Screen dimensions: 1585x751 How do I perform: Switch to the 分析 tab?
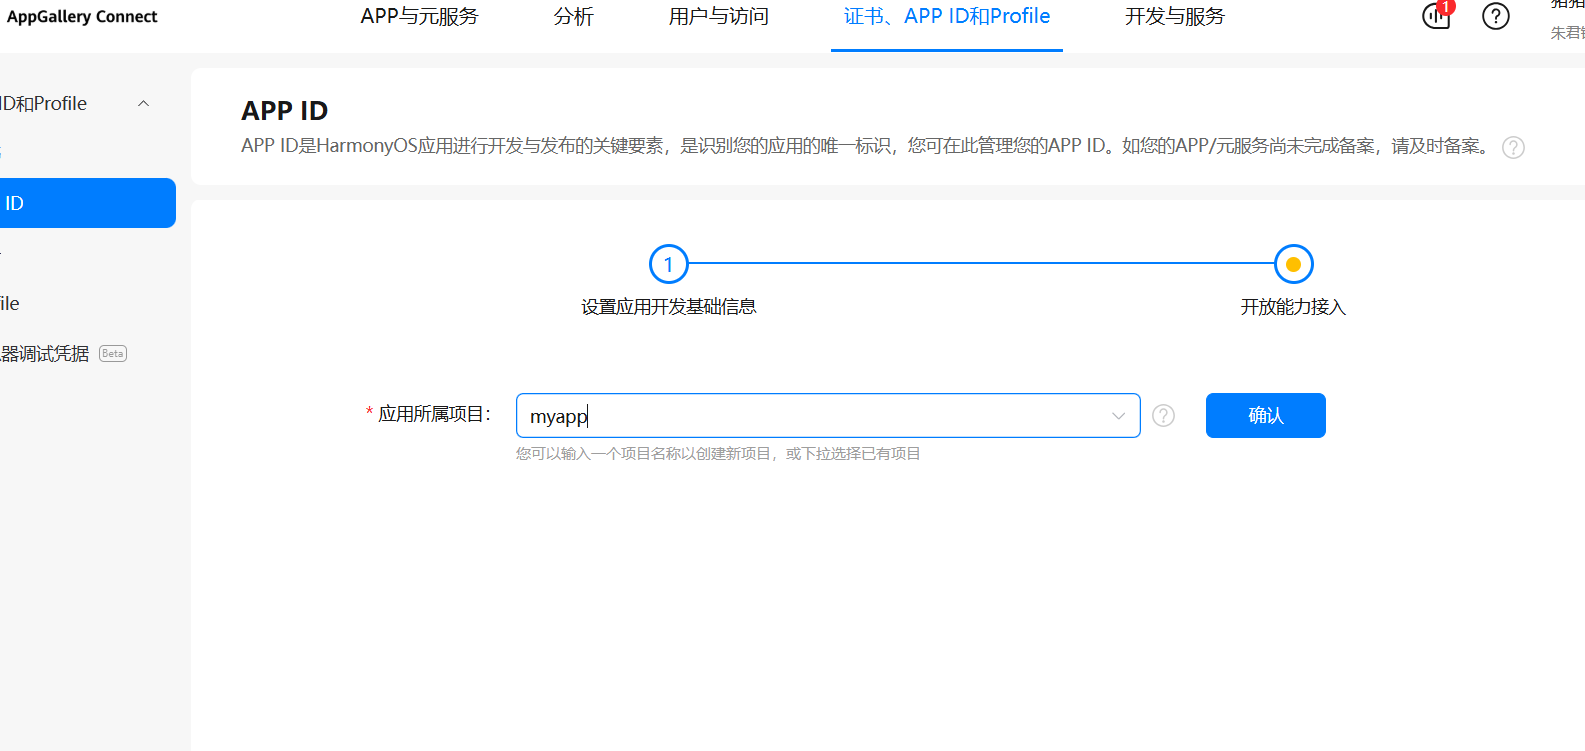[574, 16]
